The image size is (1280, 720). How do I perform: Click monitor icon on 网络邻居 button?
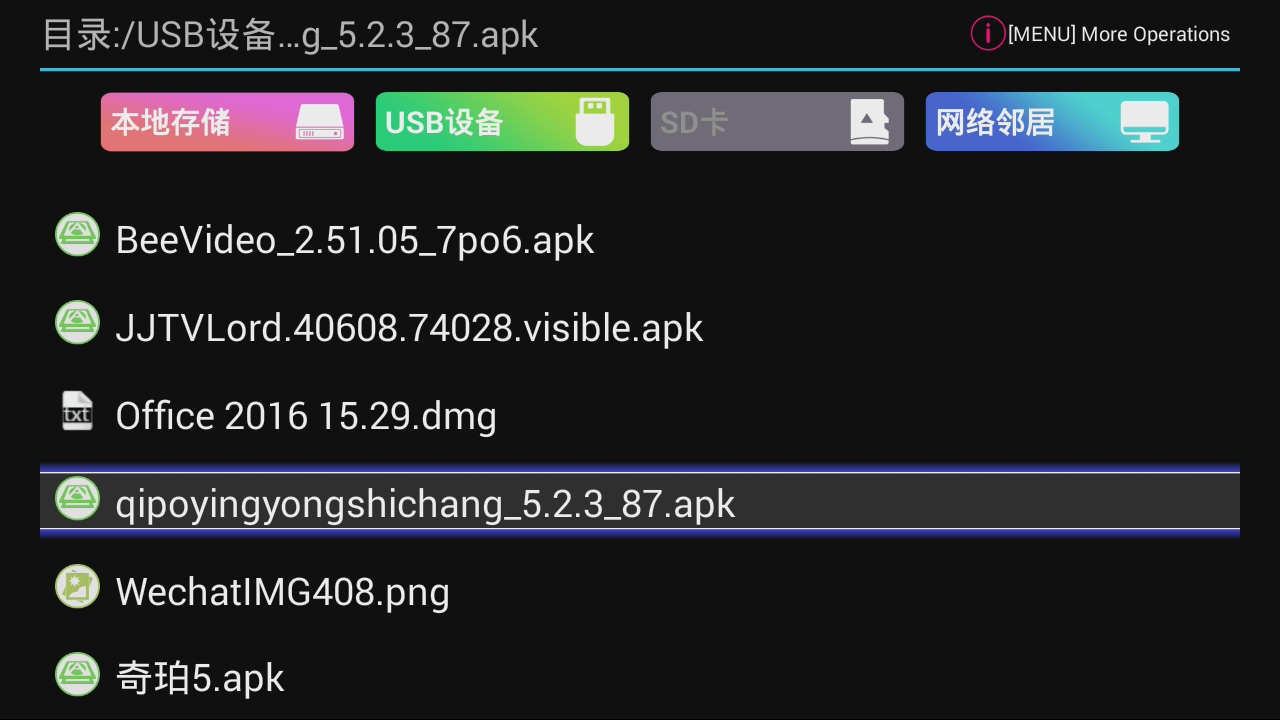pos(1143,121)
